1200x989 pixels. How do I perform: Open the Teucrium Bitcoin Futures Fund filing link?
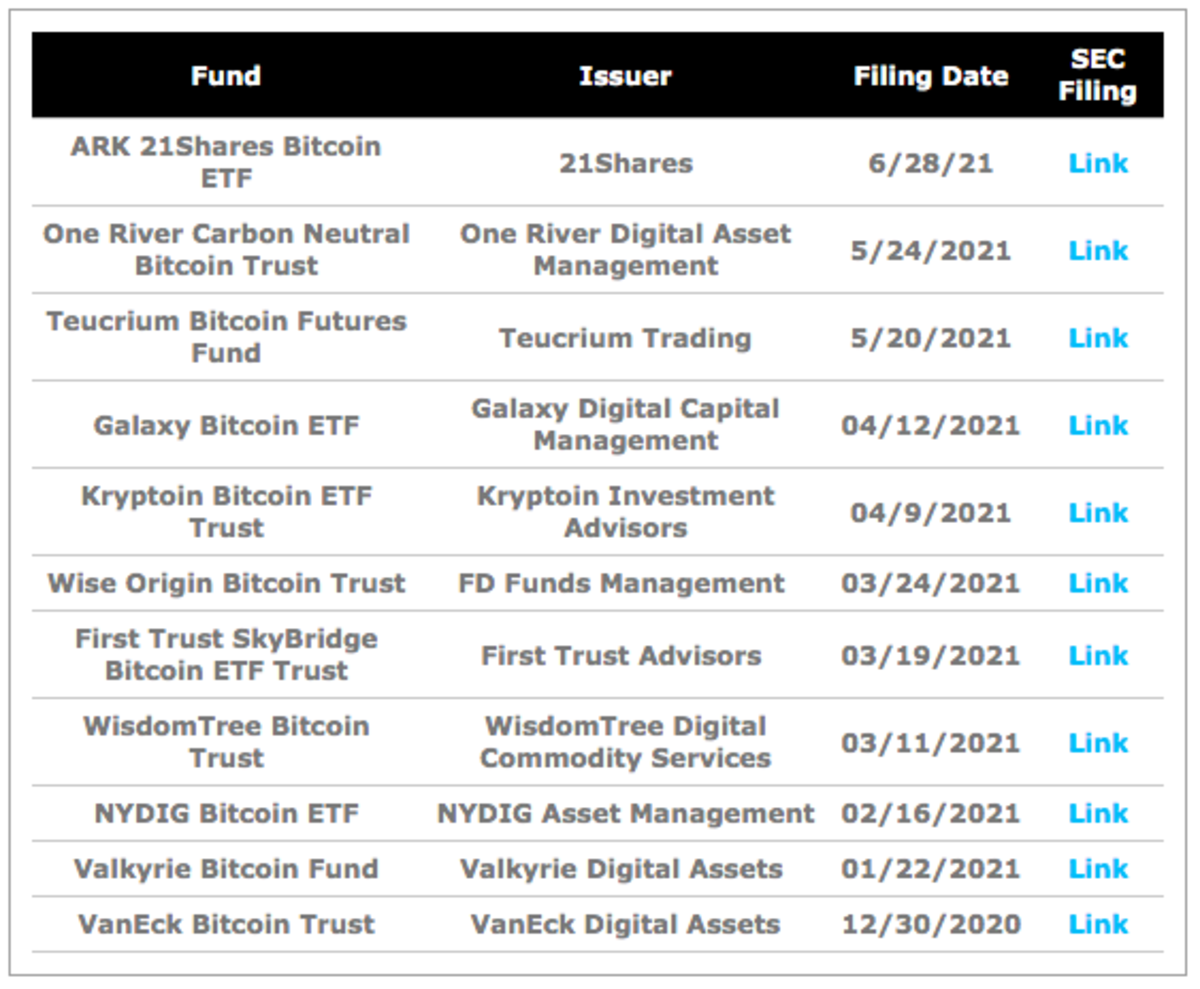tap(1098, 337)
